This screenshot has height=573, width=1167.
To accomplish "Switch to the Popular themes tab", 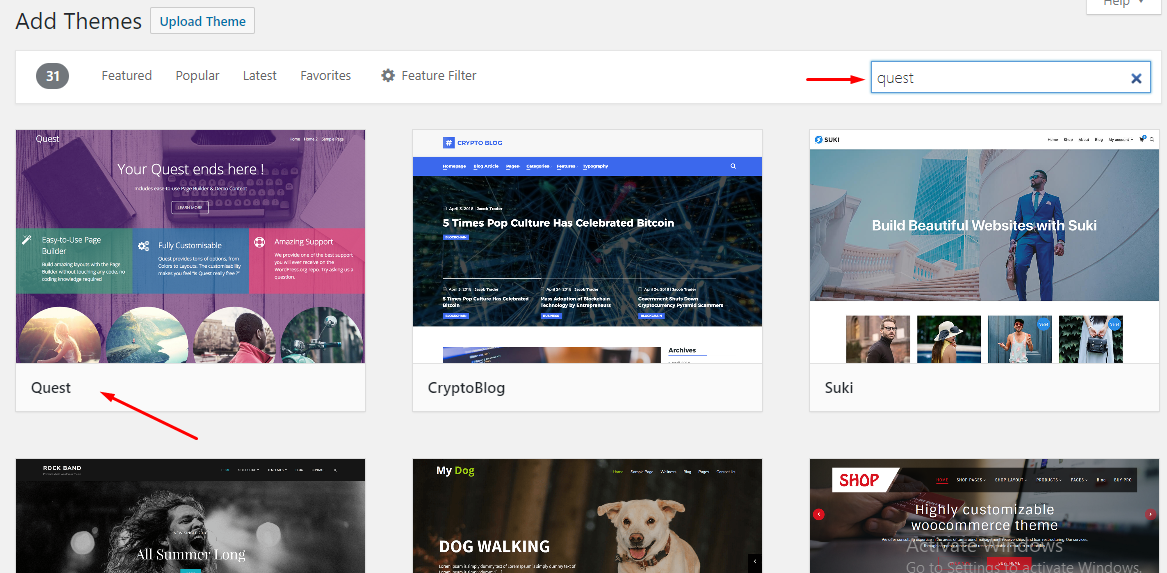I will (x=197, y=76).
